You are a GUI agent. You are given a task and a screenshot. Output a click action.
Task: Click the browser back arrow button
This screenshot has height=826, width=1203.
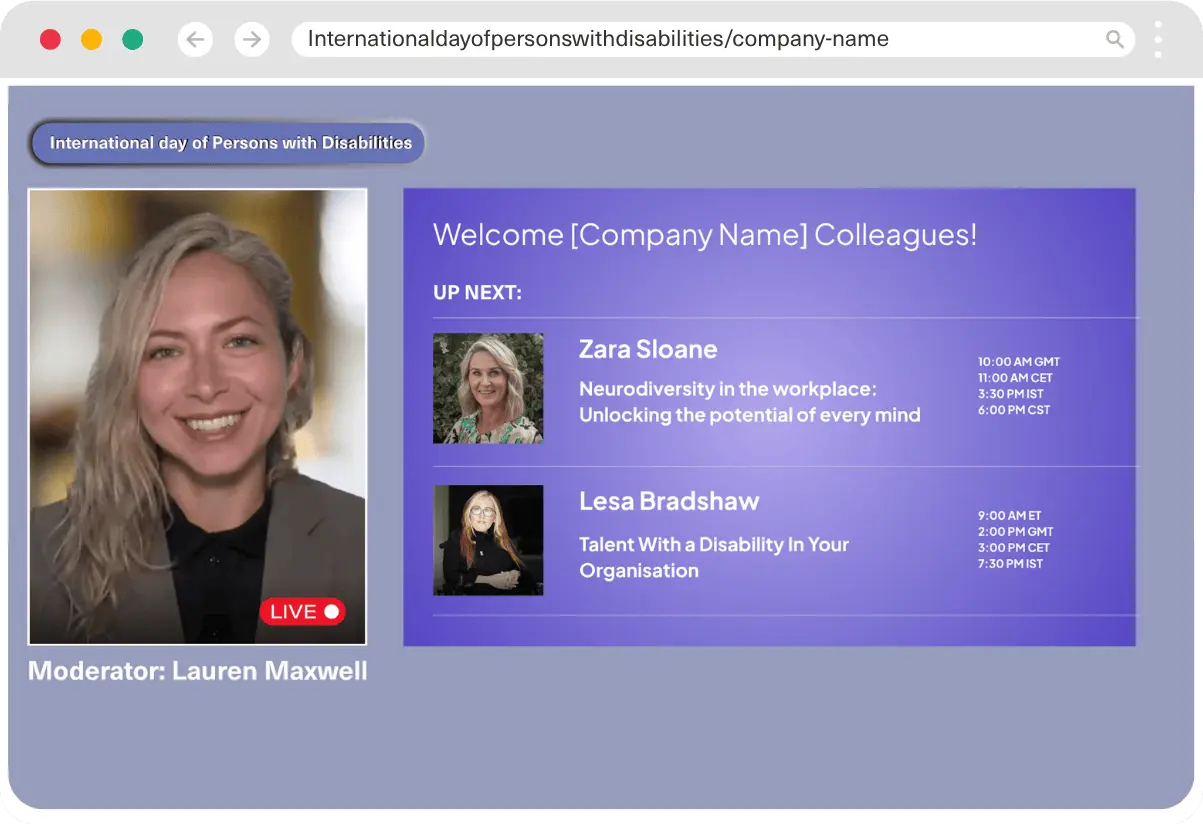195,40
